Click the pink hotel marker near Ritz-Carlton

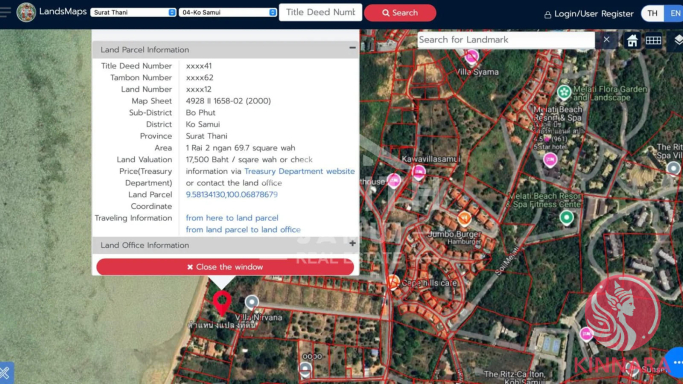(x=586, y=334)
